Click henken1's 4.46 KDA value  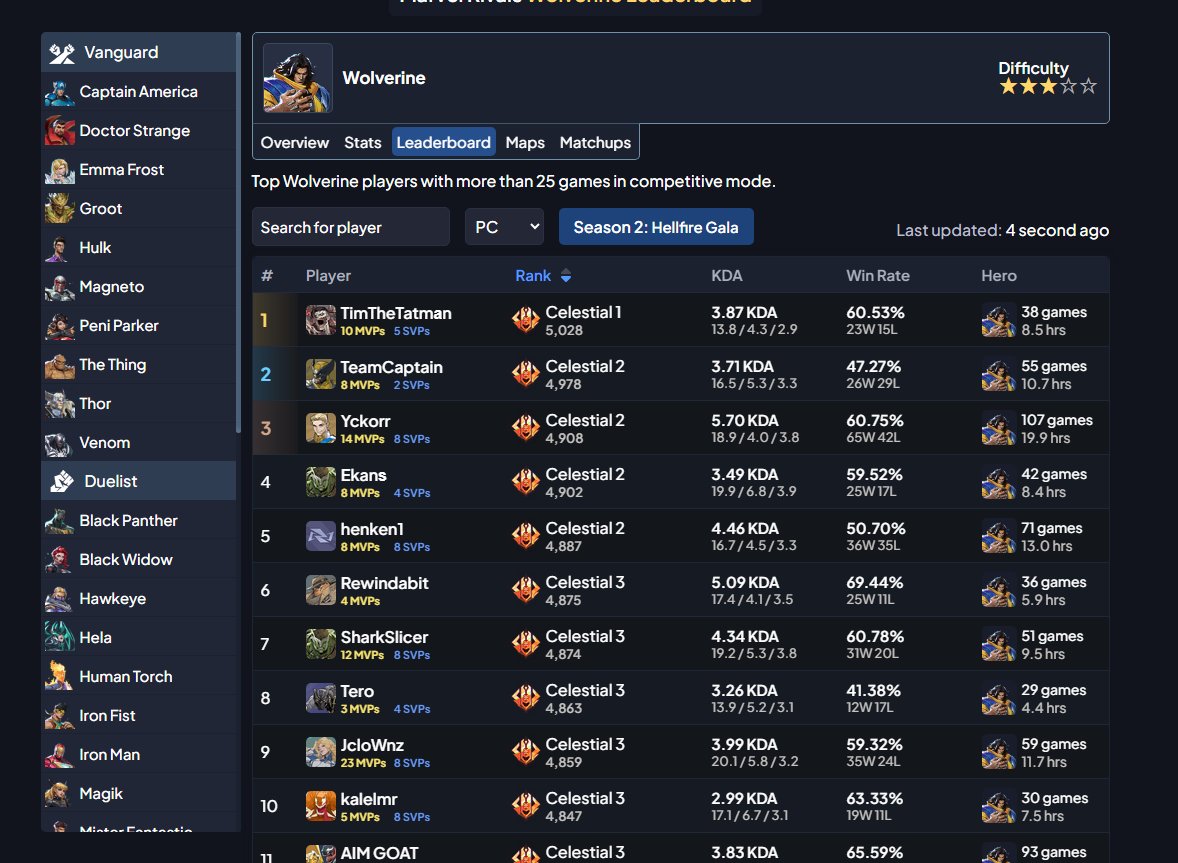(x=745, y=529)
